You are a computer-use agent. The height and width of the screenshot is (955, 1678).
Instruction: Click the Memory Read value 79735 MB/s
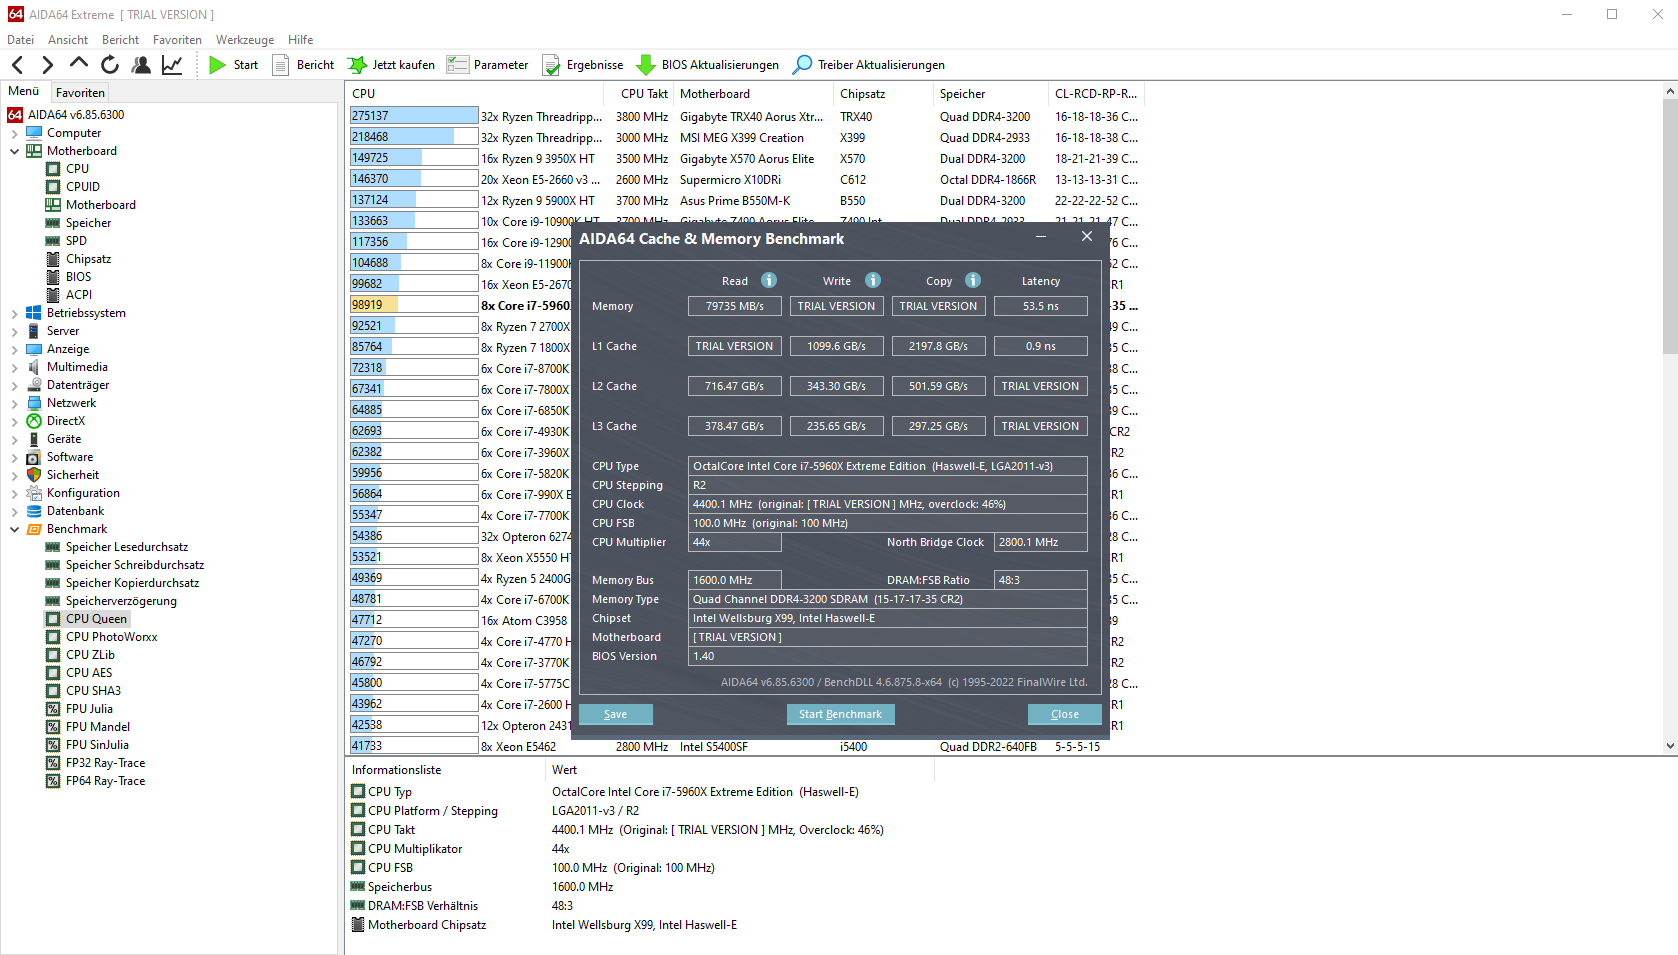[734, 306]
